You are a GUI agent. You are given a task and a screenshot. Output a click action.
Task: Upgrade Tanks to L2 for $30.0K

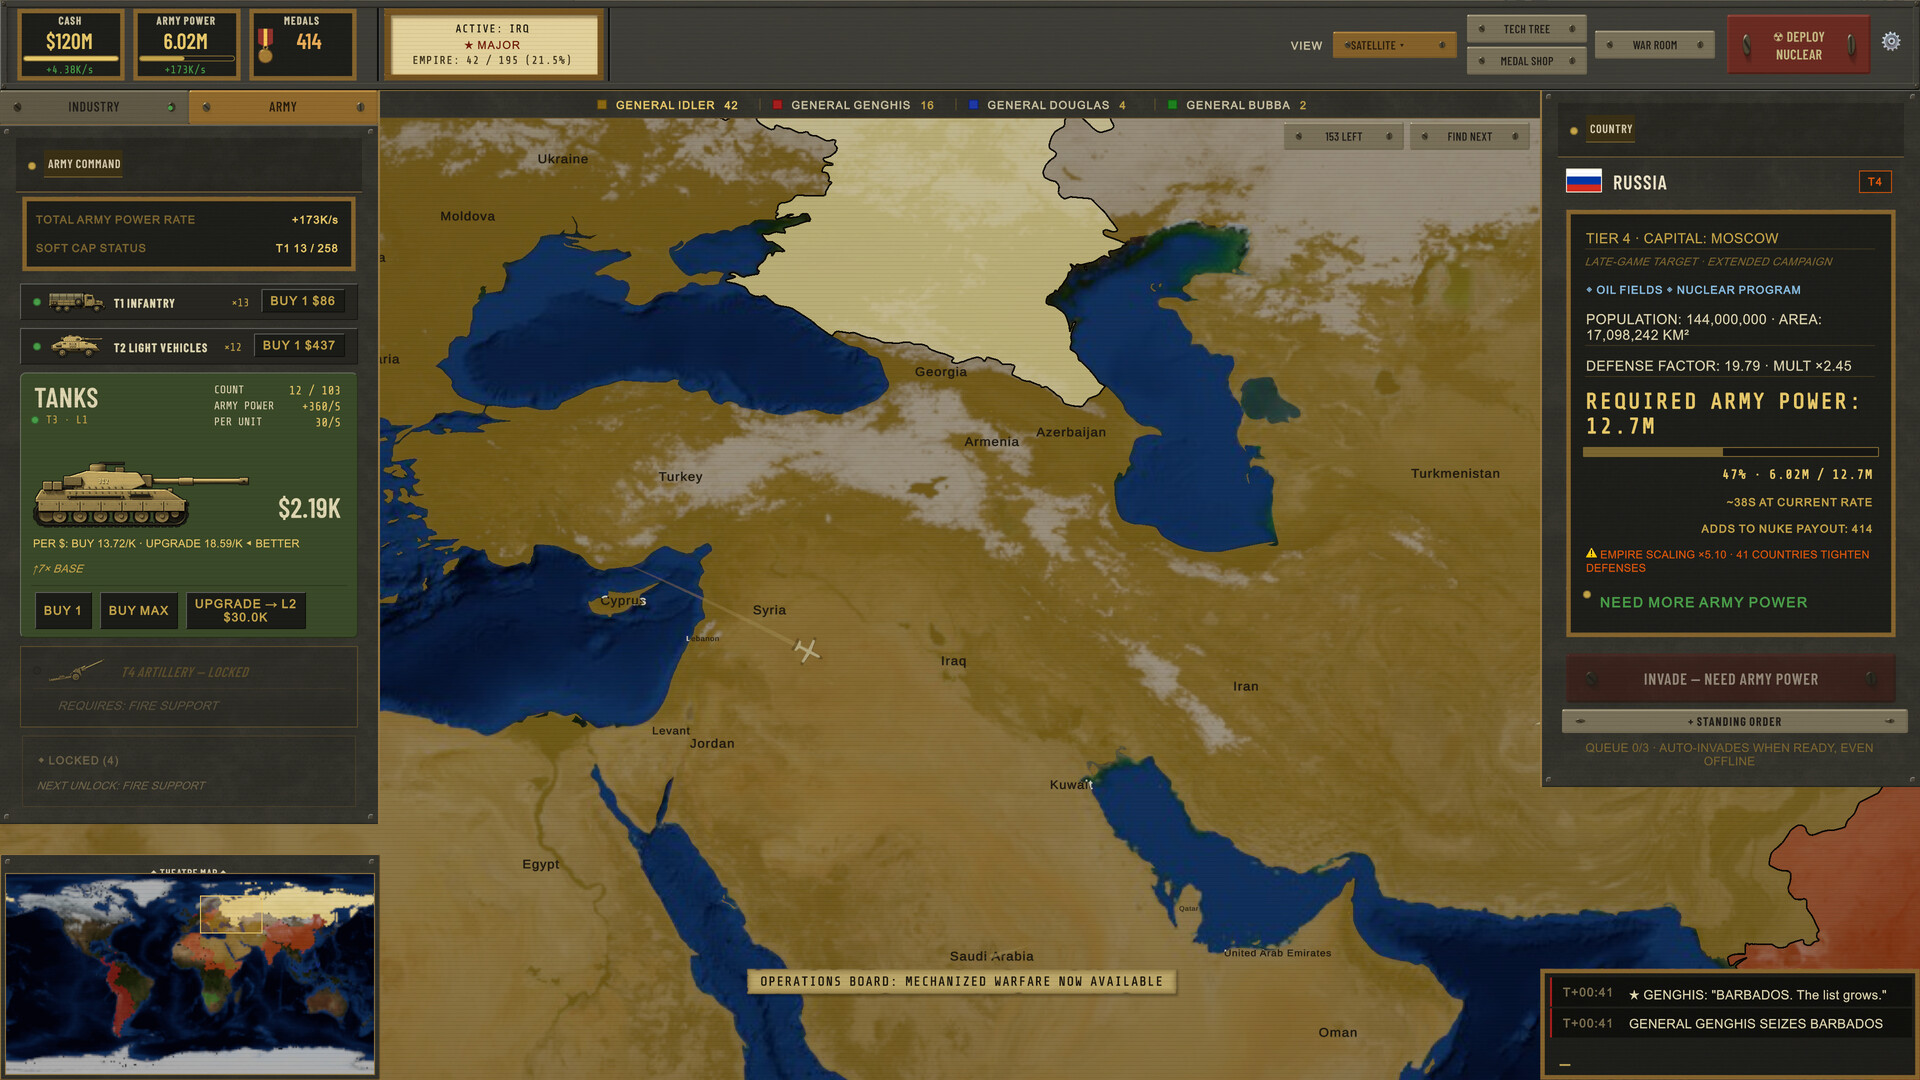[245, 611]
